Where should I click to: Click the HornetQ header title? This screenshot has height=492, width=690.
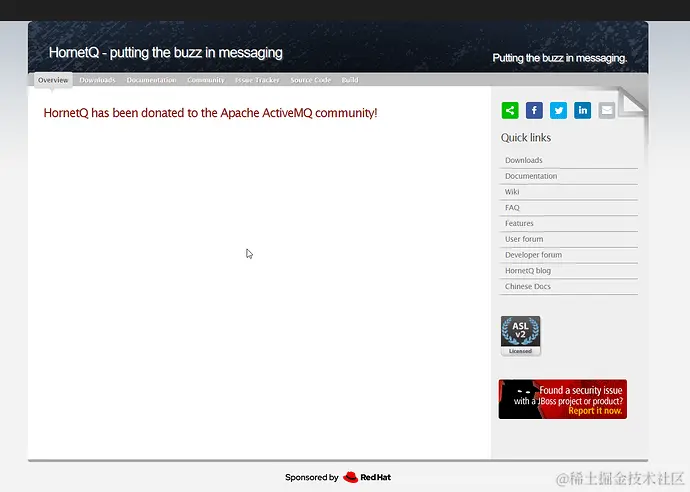click(165, 53)
